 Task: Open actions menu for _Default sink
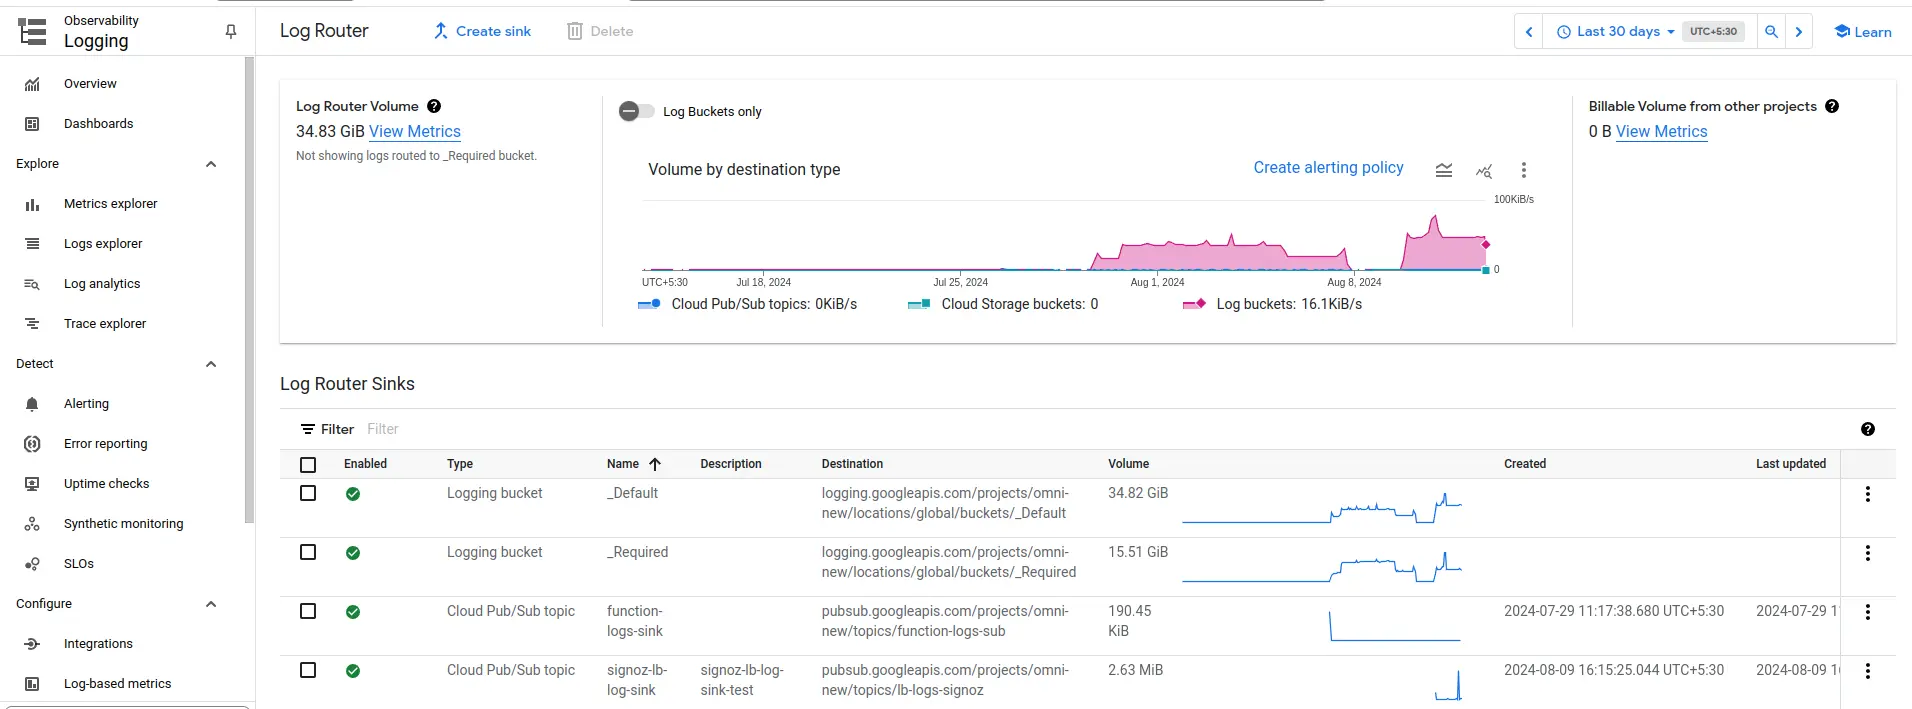1868,494
